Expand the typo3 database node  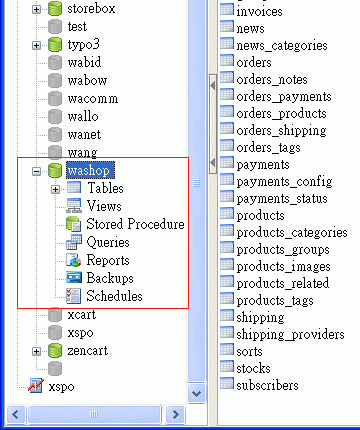pos(36,45)
